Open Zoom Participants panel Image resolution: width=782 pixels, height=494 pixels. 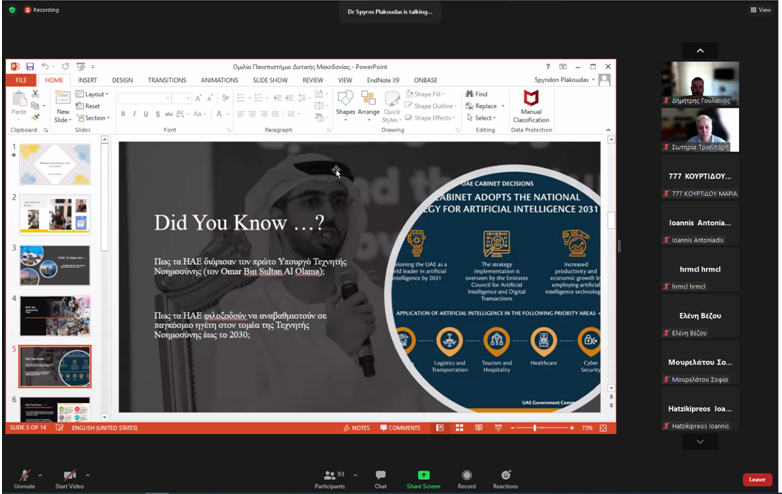330,479
